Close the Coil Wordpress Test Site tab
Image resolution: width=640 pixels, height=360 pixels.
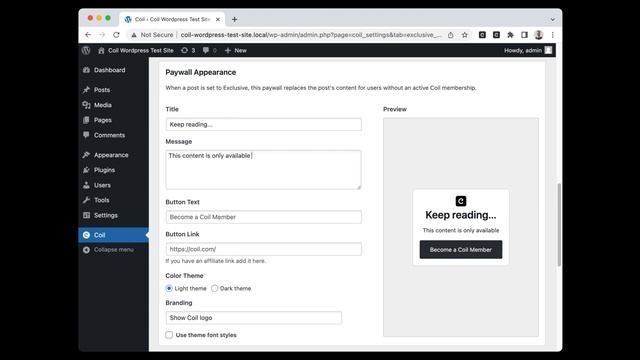click(218, 19)
